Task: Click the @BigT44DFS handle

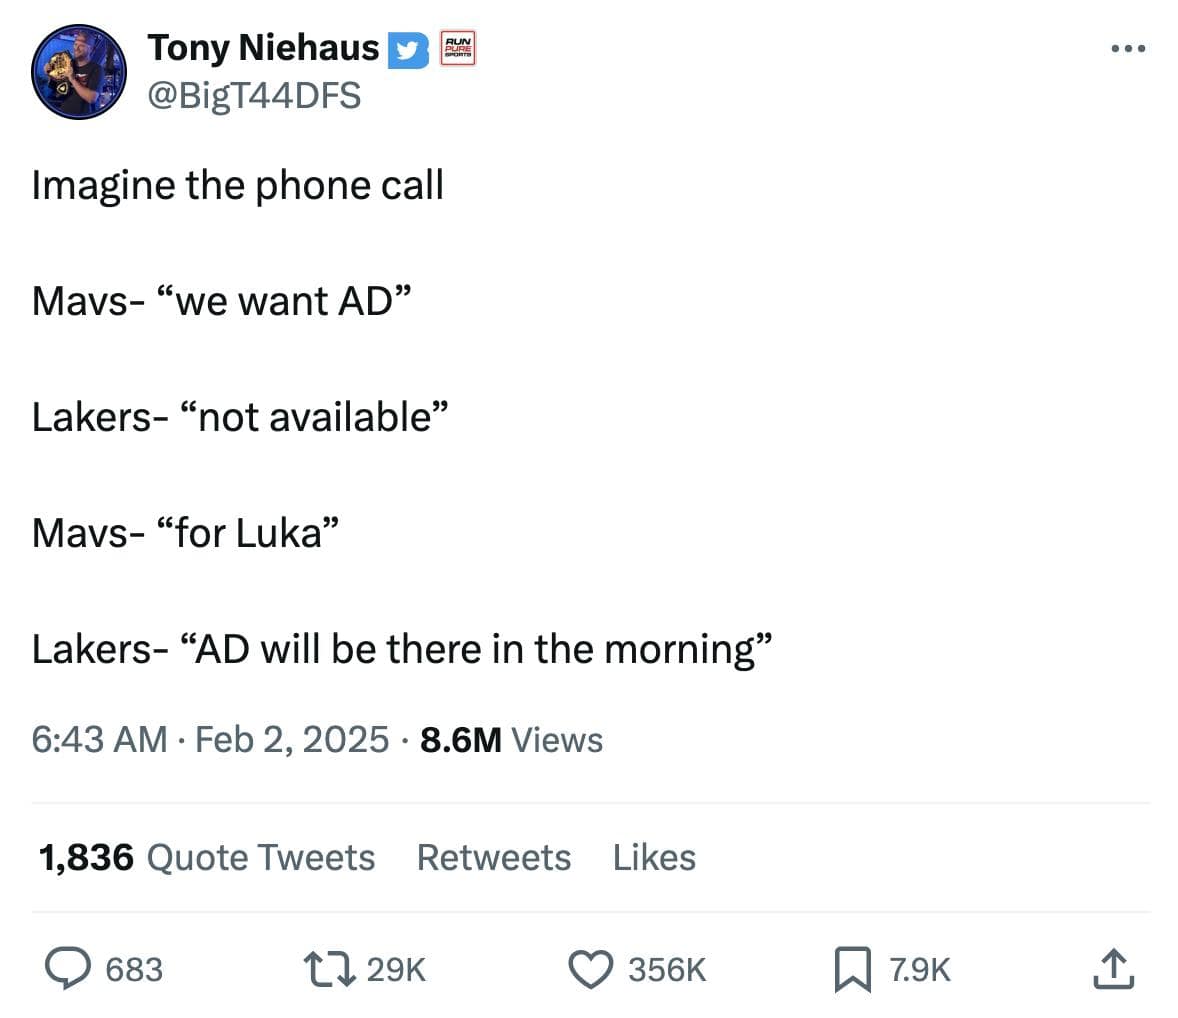Action: [x=255, y=96]
